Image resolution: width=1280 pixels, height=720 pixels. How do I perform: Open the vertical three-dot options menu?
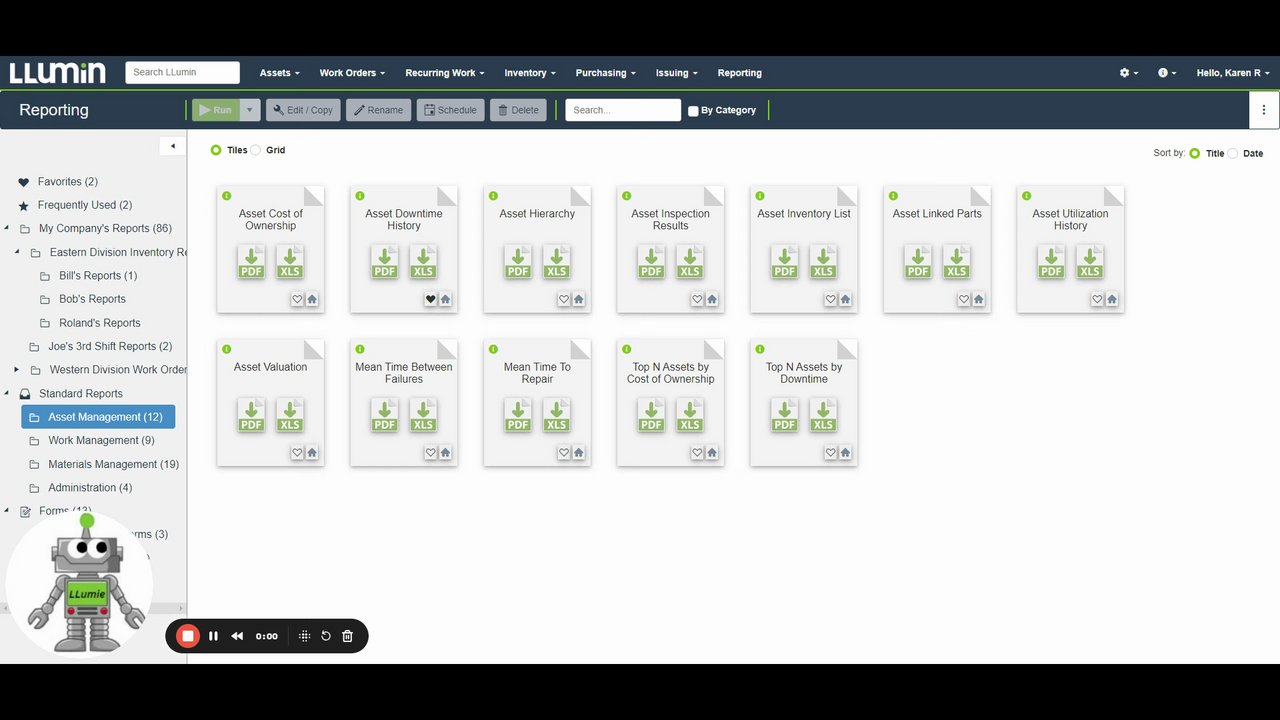point(1264,110)
